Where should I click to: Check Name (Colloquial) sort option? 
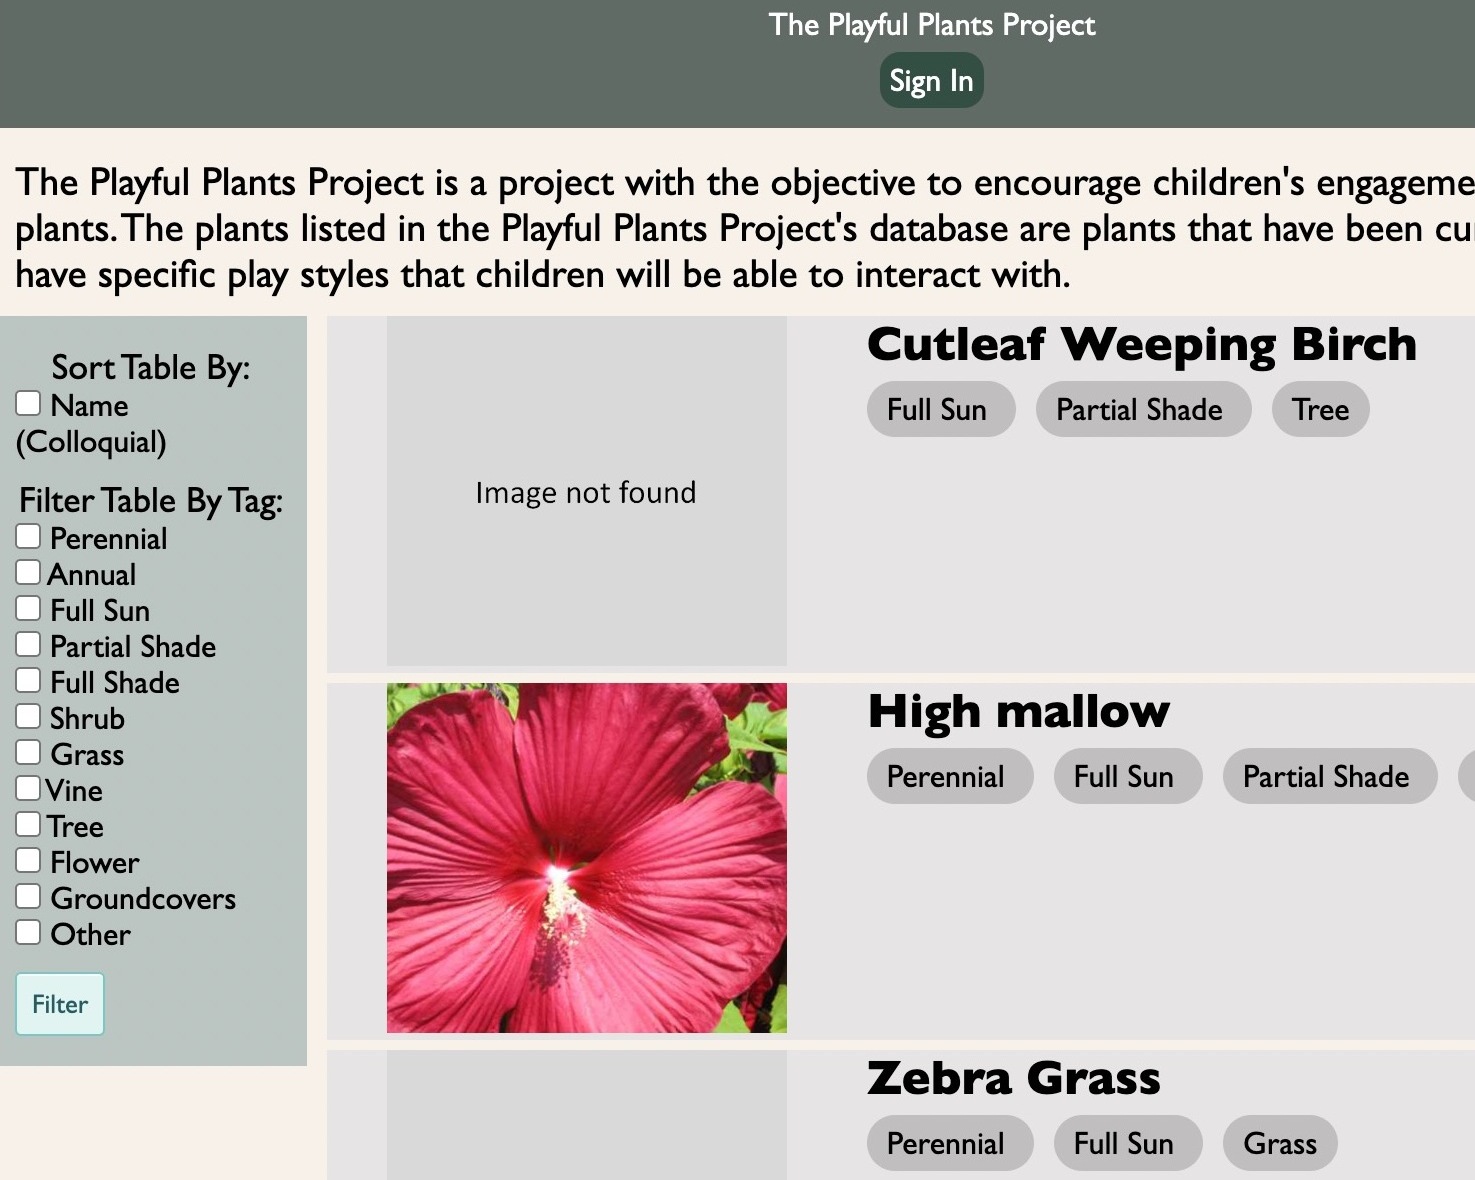point(28,402)
